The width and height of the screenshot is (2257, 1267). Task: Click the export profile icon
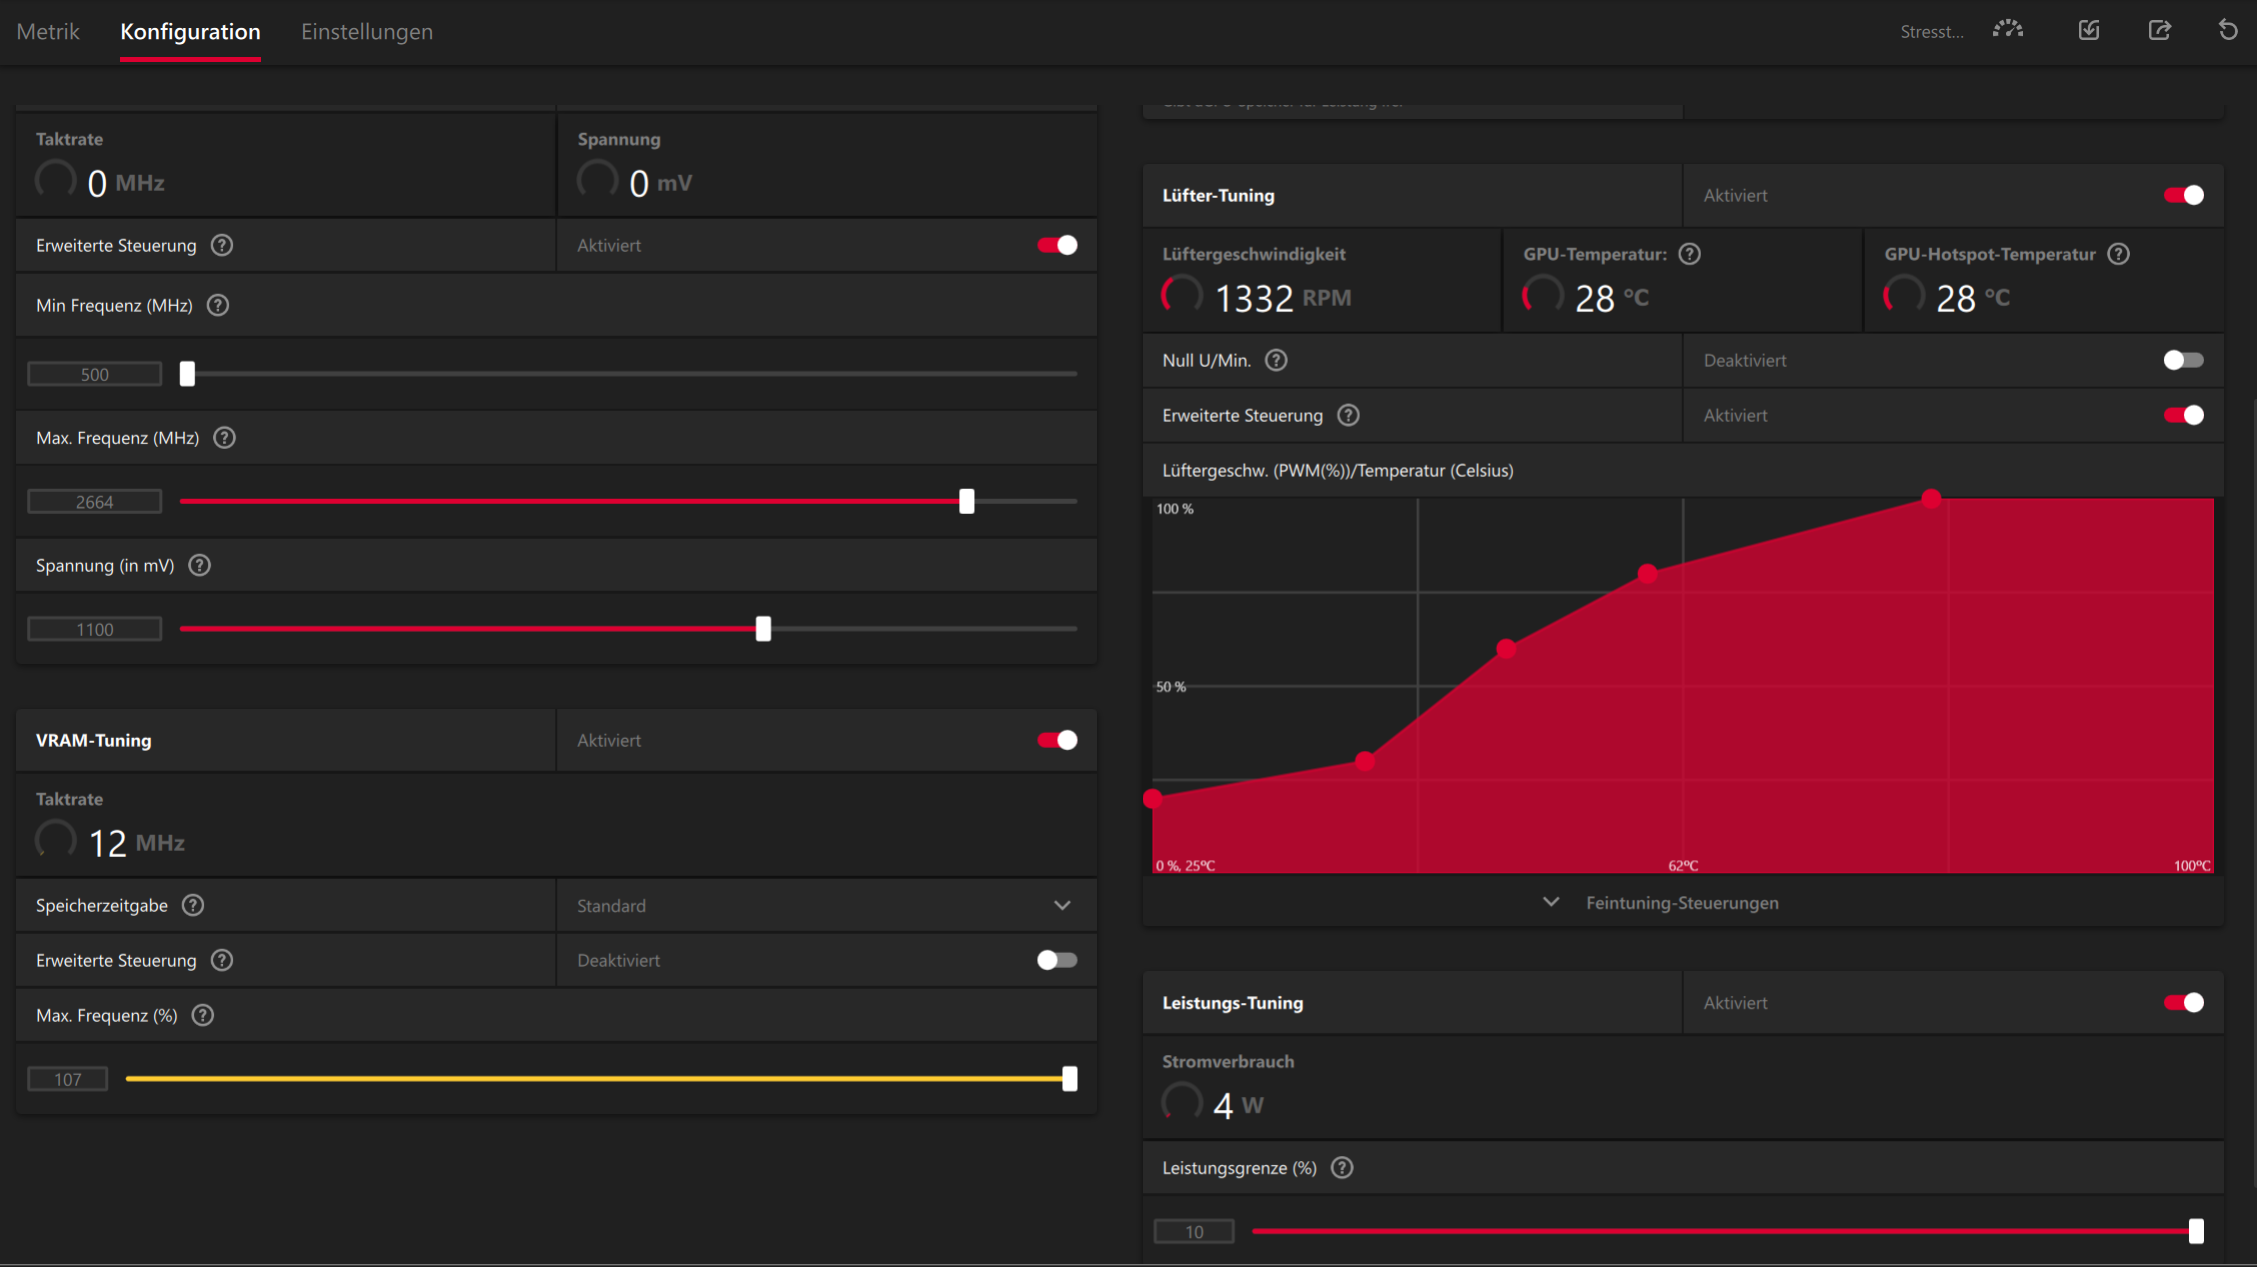coord(2160,30)
